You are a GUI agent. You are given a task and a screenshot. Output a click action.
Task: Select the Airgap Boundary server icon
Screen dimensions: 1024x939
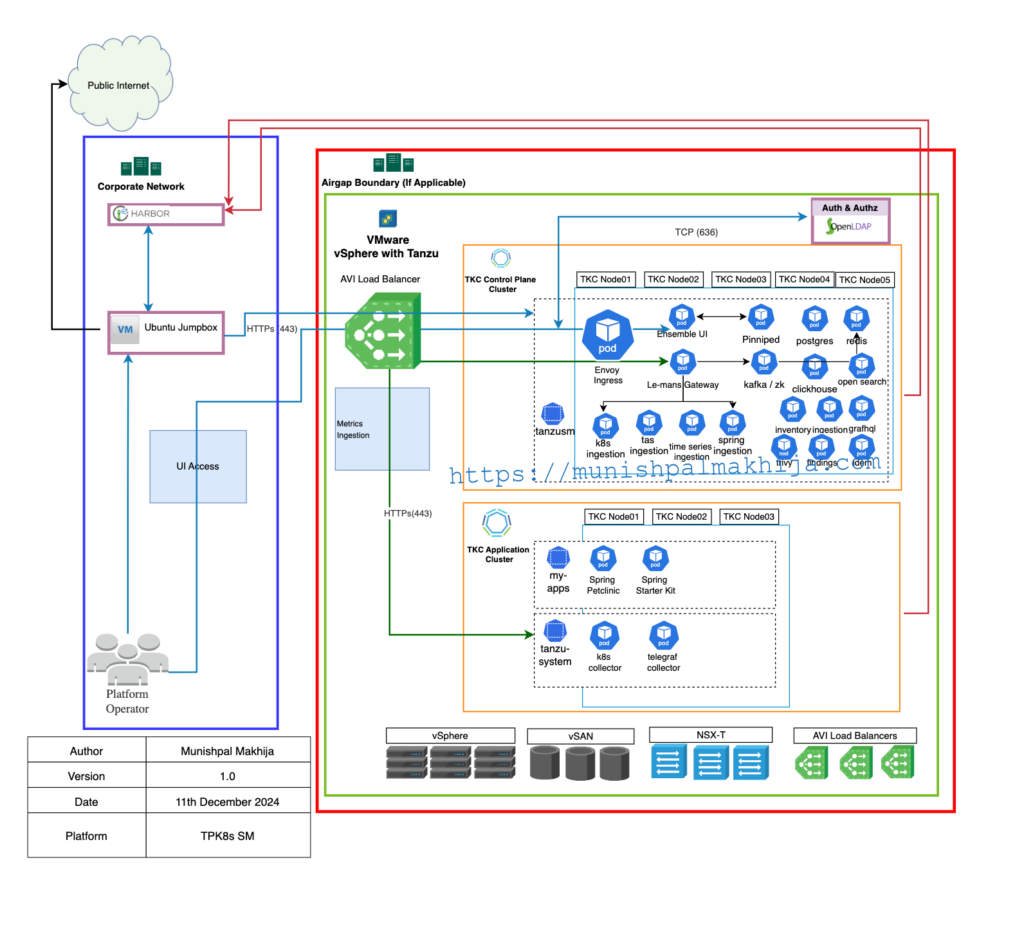click(393, 163)
